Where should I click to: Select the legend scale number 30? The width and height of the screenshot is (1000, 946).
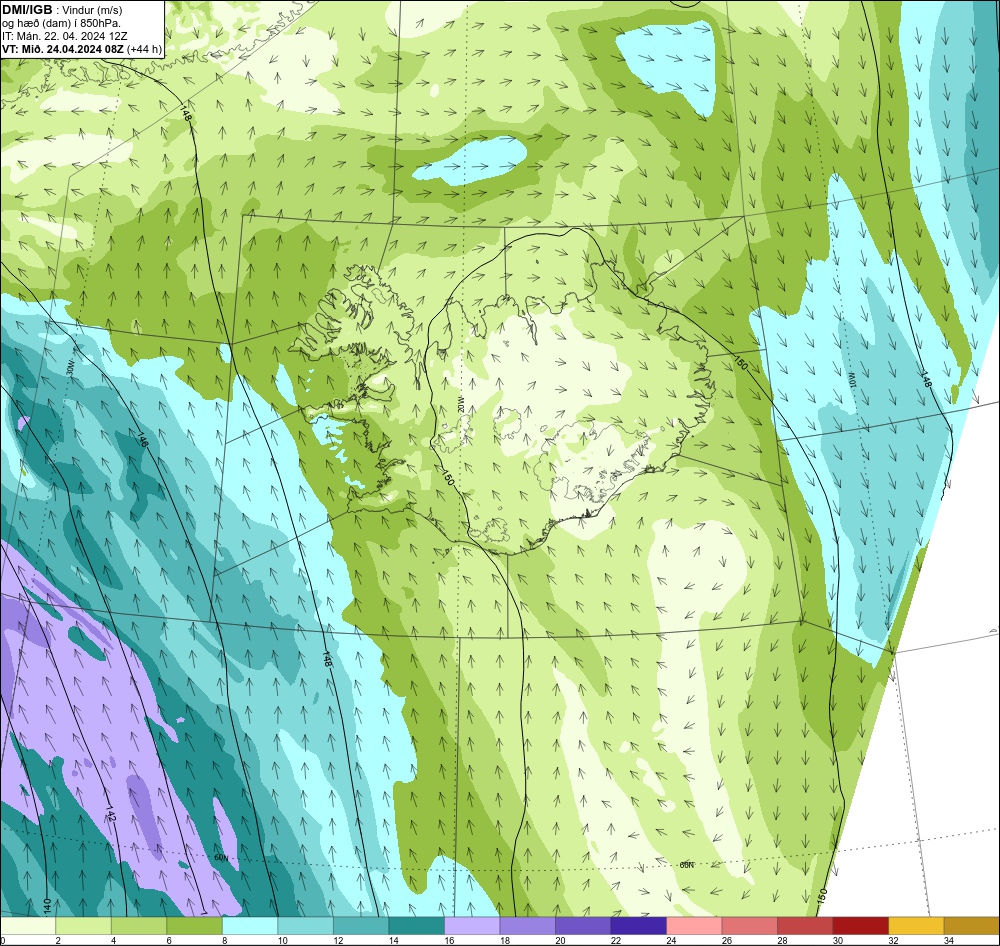[x=837, y=940]
